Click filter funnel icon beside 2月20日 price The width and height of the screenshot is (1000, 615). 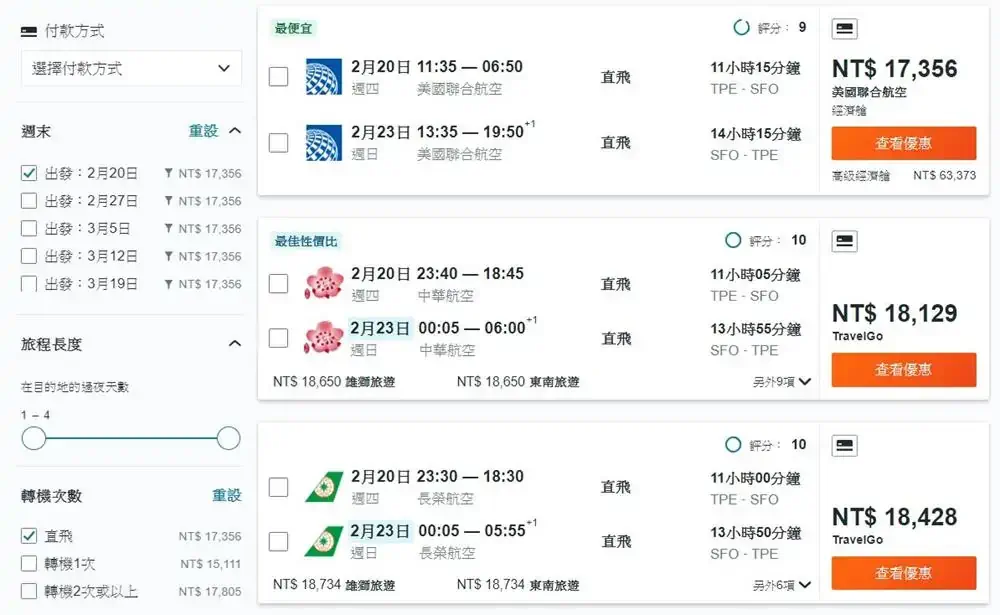168,173
